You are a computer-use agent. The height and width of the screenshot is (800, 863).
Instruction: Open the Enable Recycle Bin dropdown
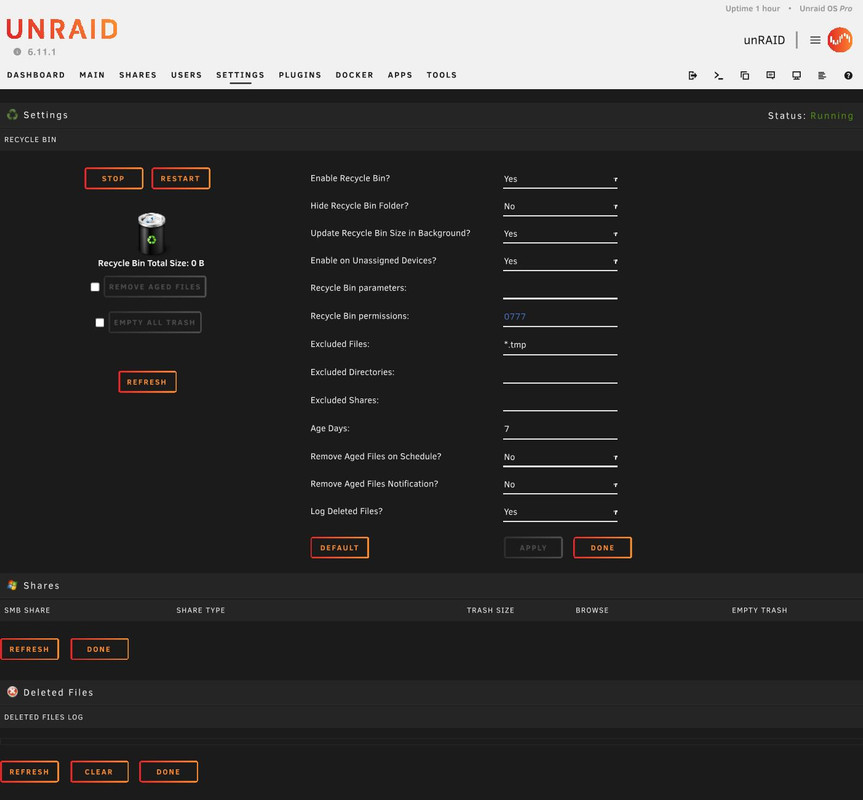(560, 179)
